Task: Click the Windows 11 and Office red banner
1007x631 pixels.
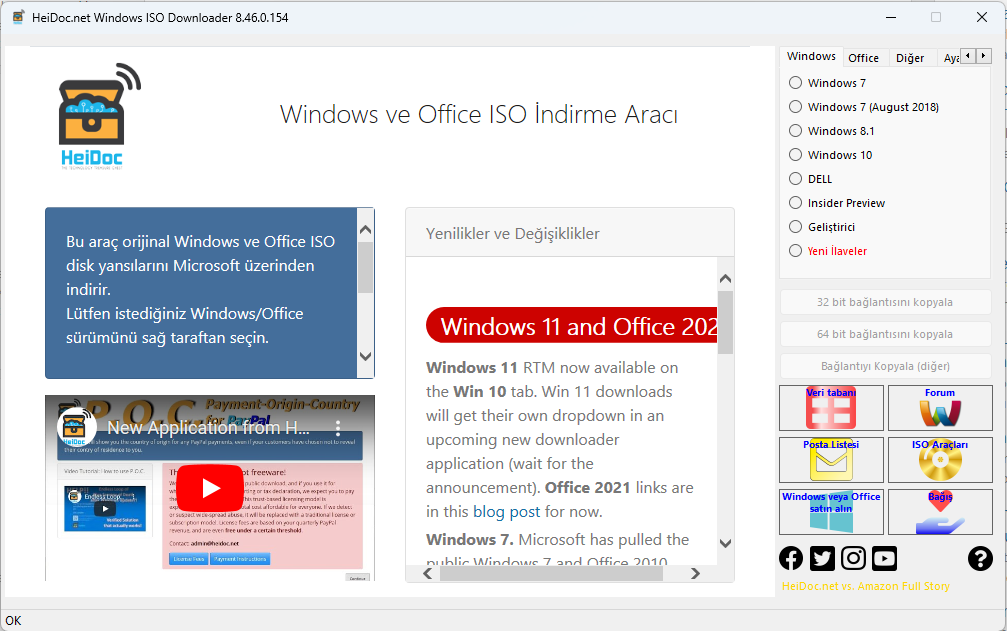Action: (x=572, y=326)
